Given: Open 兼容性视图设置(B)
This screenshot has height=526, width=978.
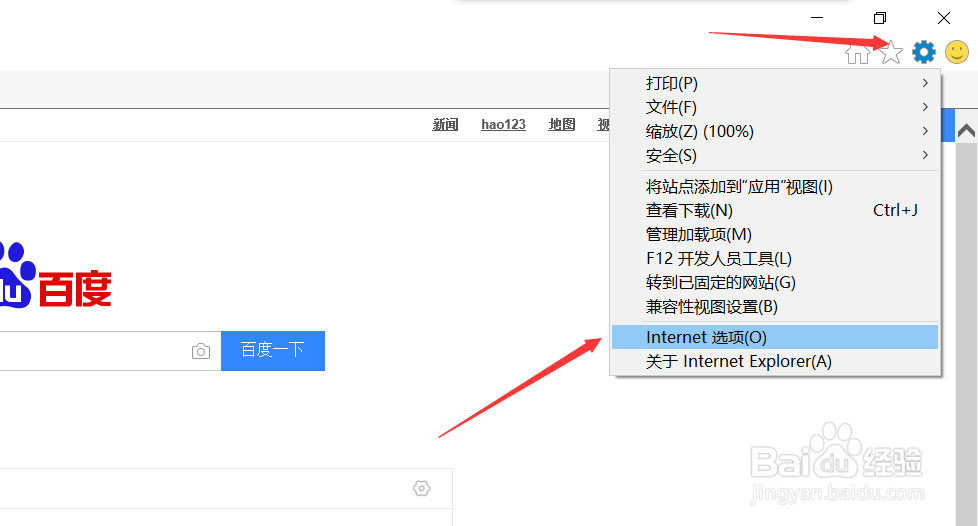Looking at the screenshot, I should [775, 306].
